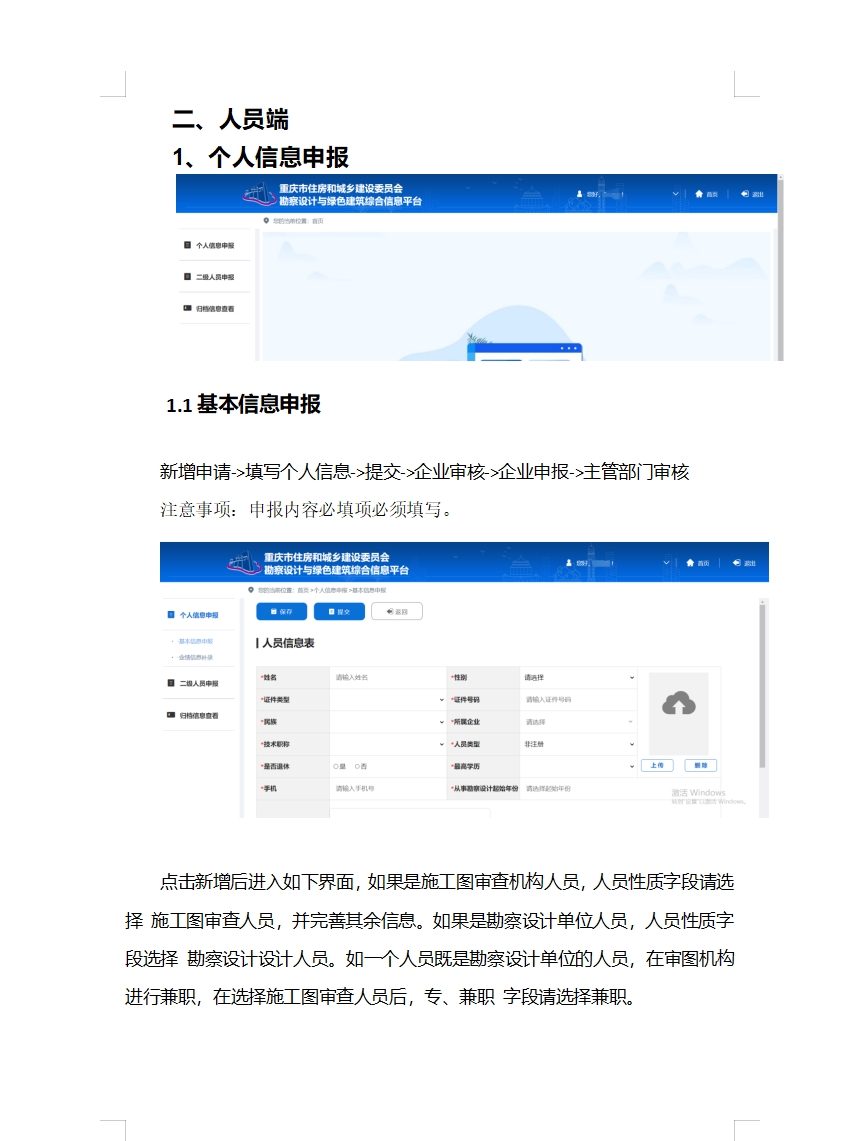Click the 证件号码 input field

[x=578, y=699]
